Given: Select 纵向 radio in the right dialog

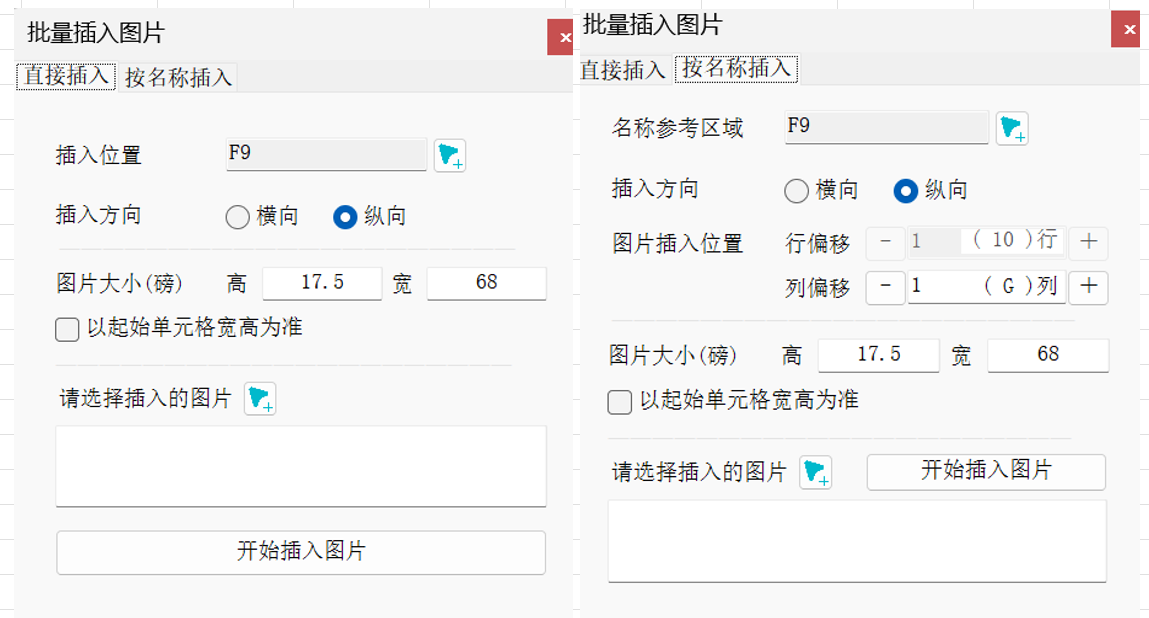Looking at the screenshot, I should [905, 191].
